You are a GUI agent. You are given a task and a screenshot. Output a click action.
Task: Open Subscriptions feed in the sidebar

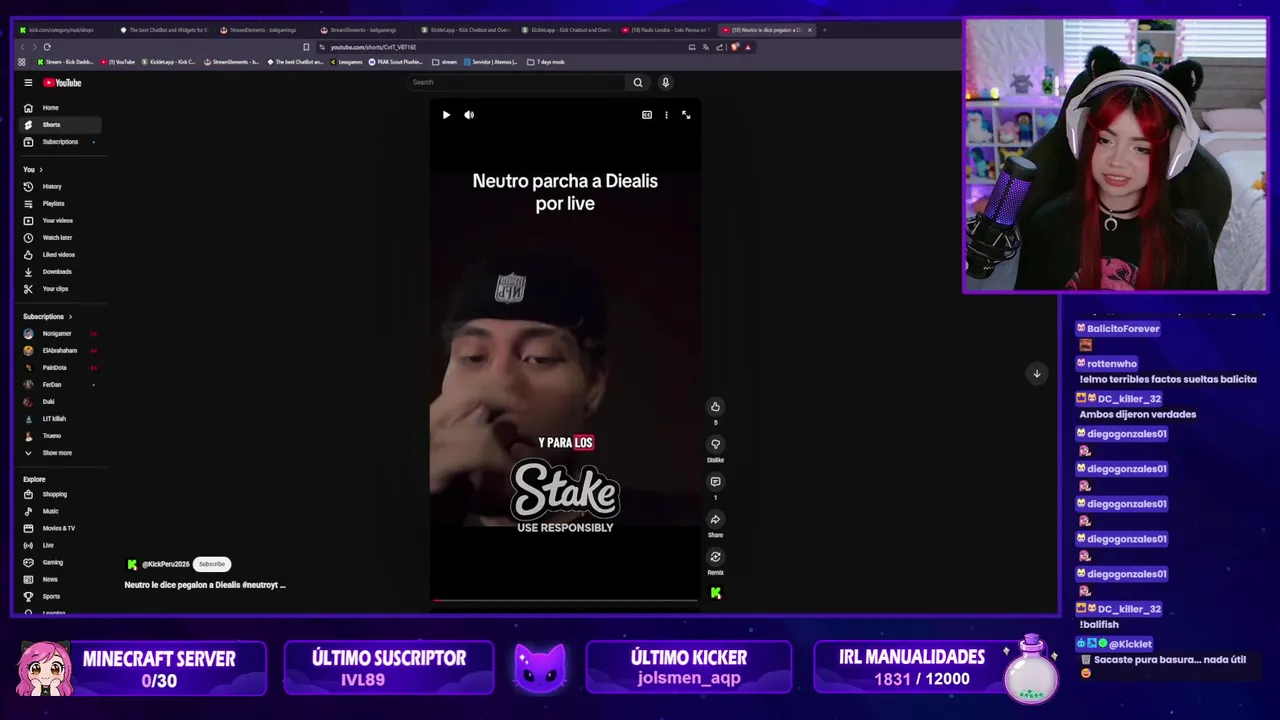point(59,142)
